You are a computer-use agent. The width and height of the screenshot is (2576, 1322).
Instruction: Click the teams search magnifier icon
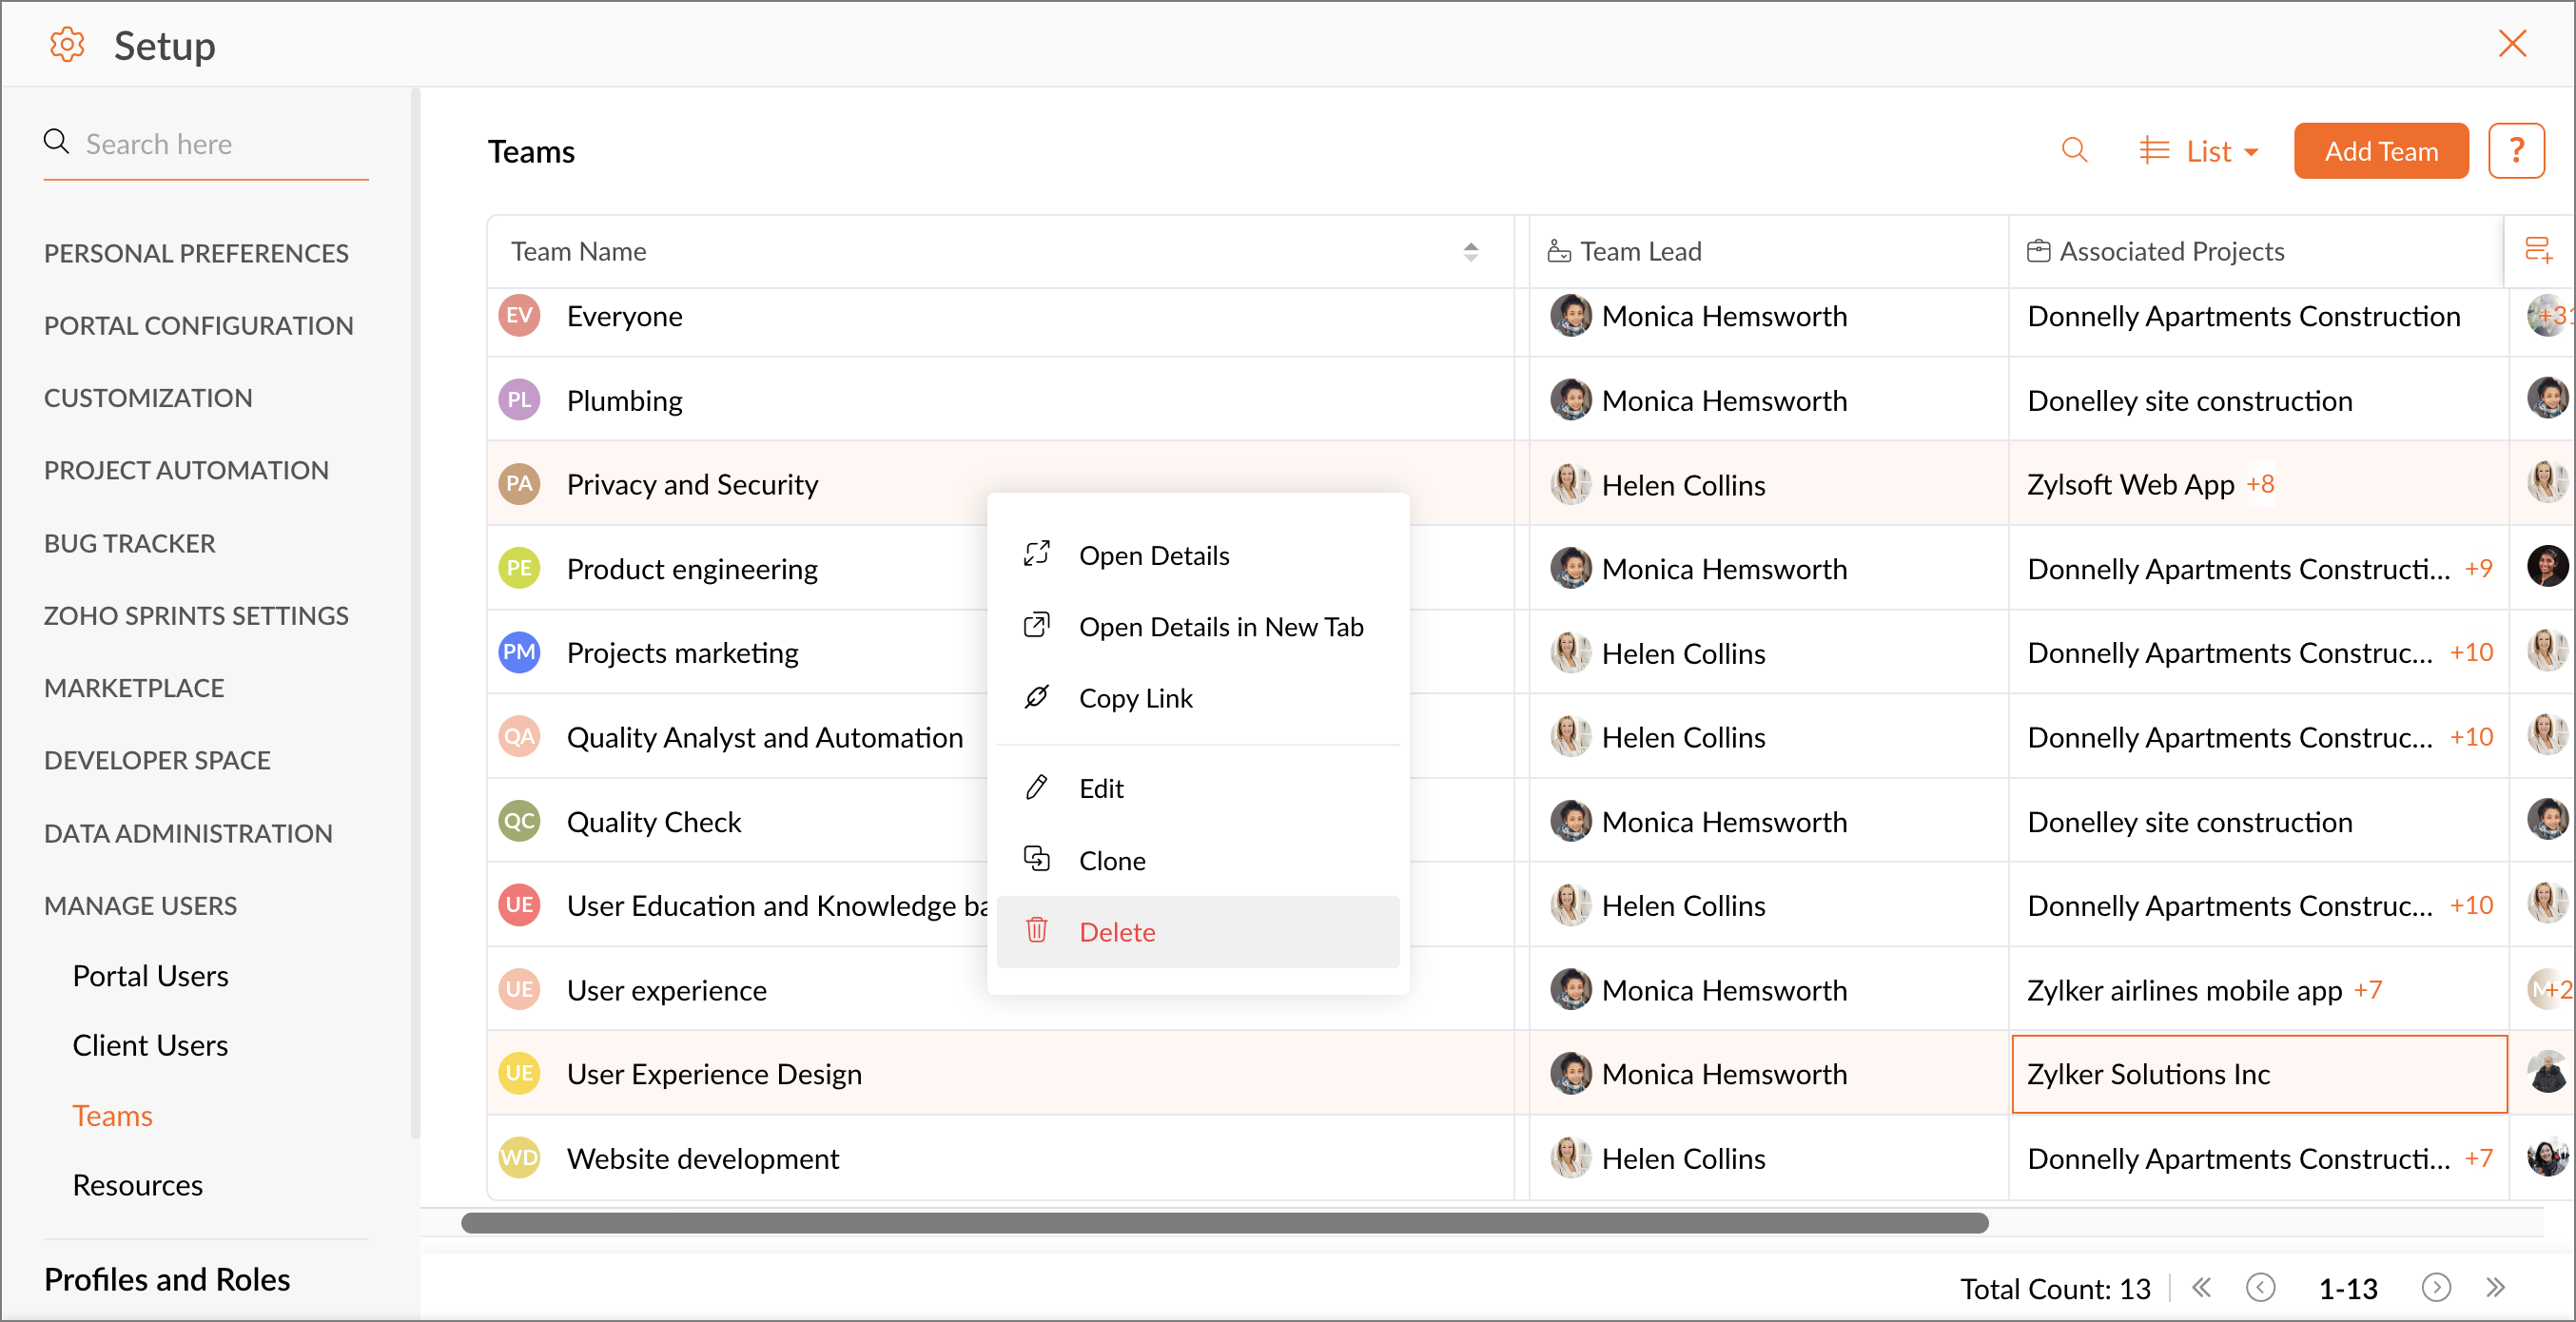click(x=2074, y=151)
